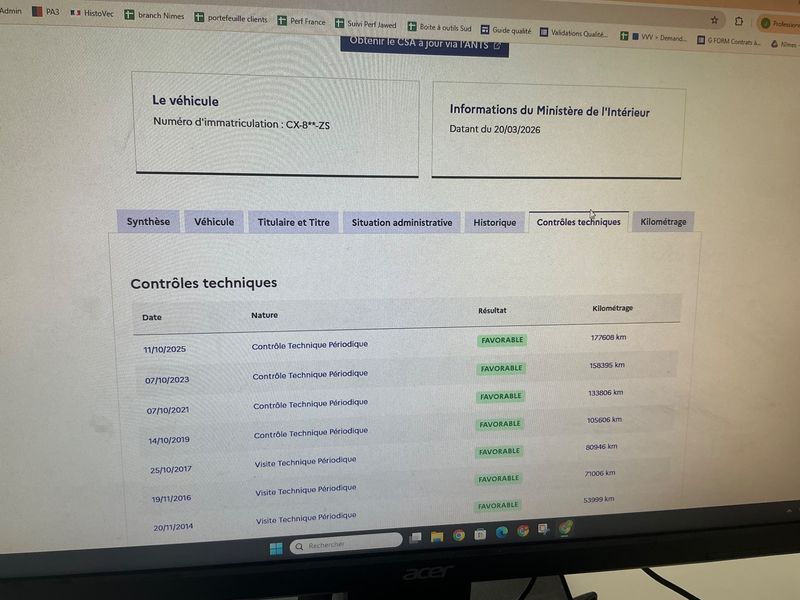Click the date 07/10/2021

click(168, 410)
